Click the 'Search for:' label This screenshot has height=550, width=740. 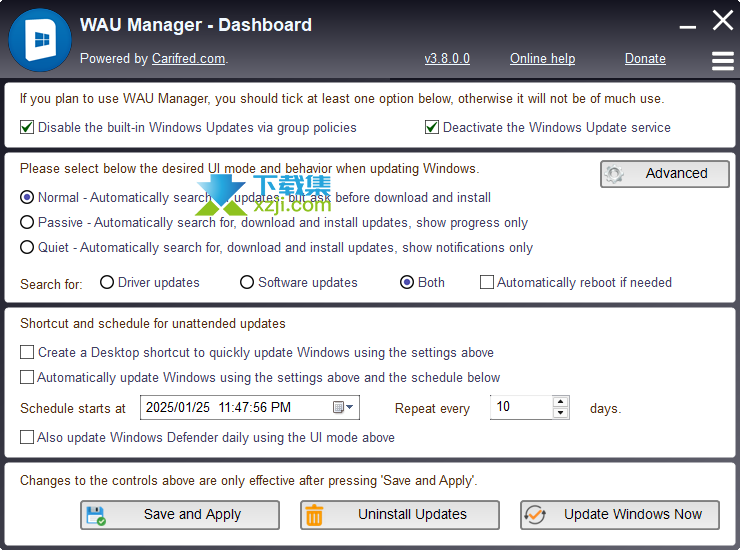[x=51, y=284]
